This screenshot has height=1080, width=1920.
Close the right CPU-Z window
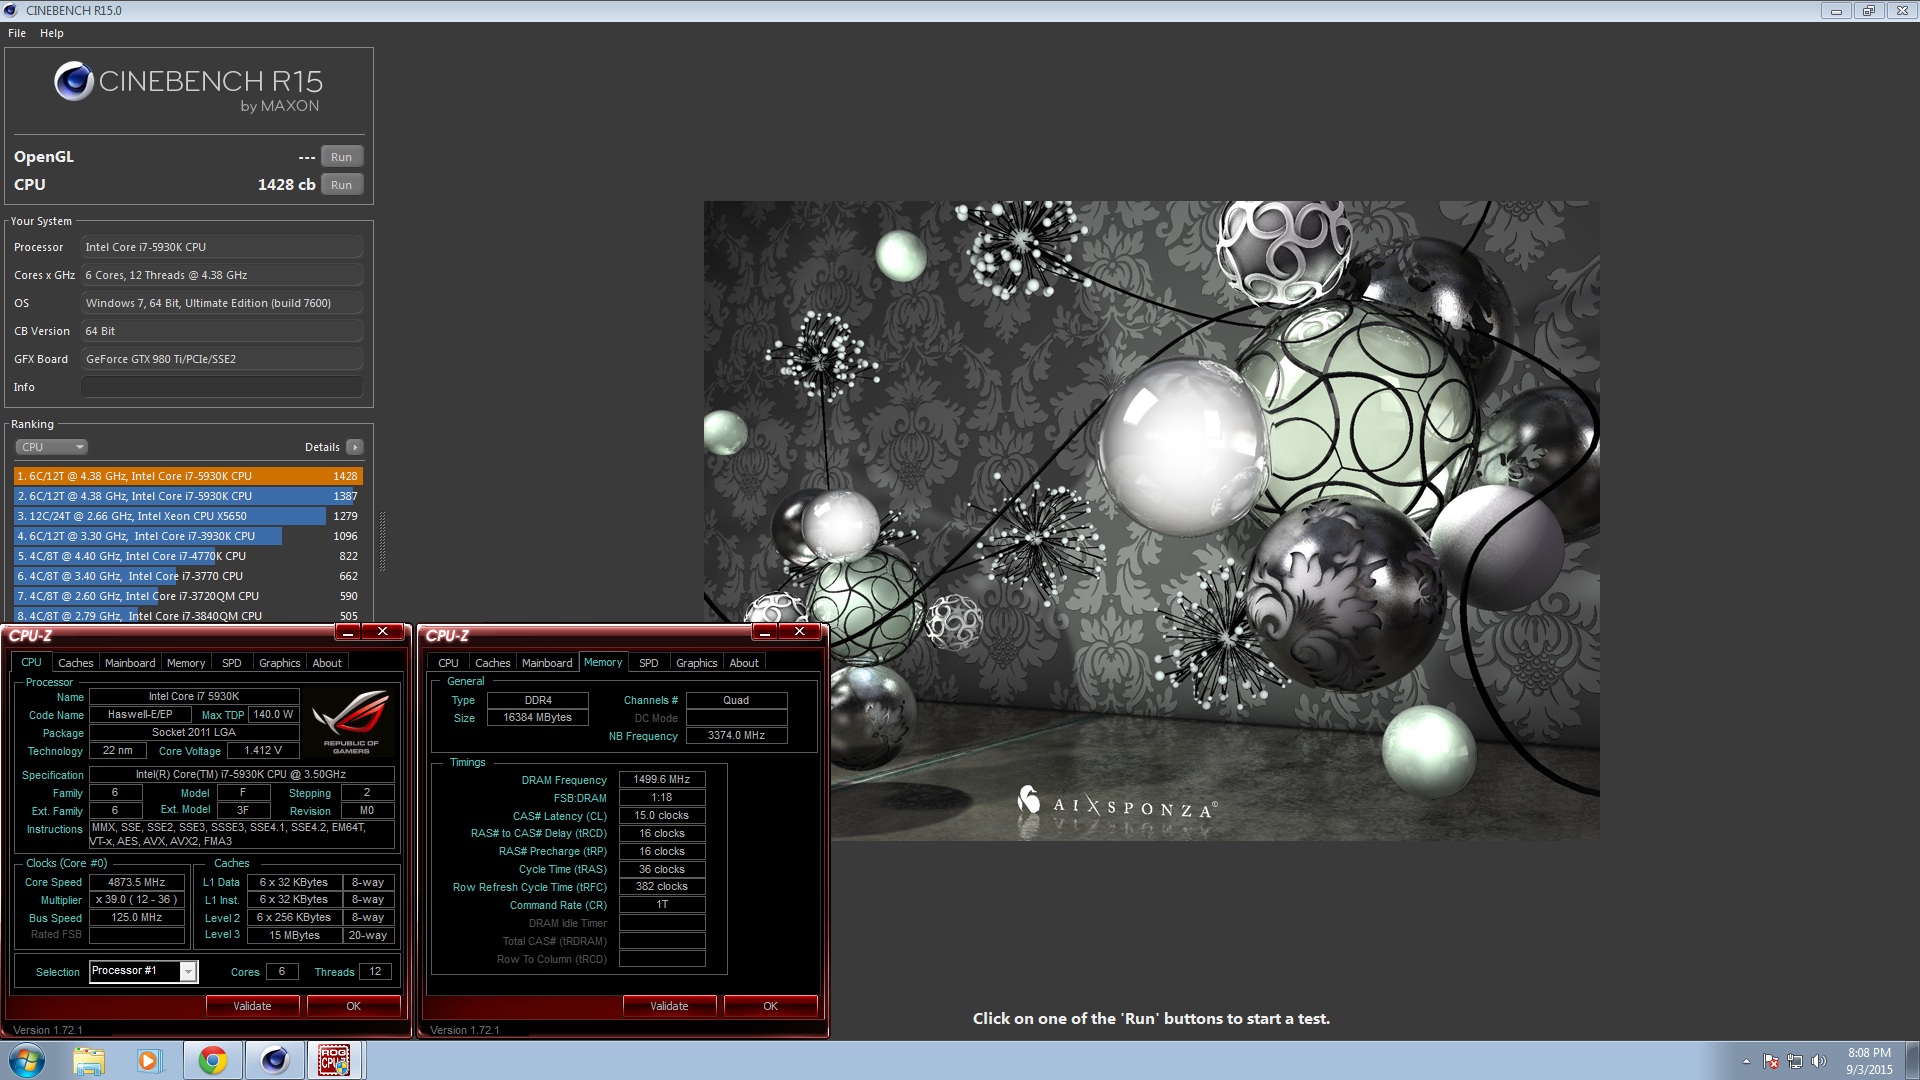click(x=799, y=632)
